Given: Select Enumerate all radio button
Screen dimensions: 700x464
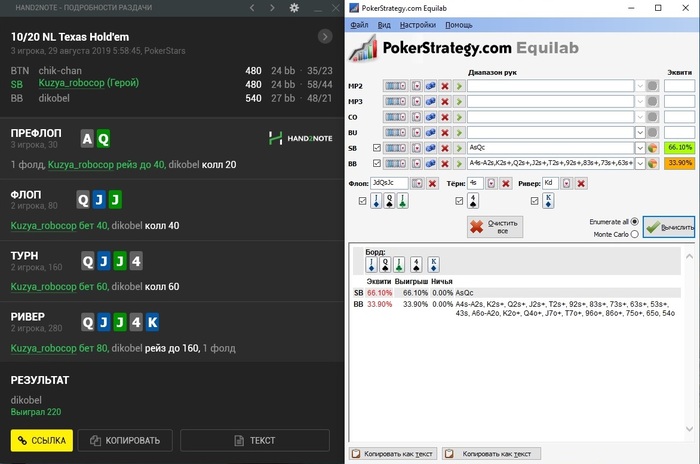Looking at the screenshot, I should click(634, 222).
